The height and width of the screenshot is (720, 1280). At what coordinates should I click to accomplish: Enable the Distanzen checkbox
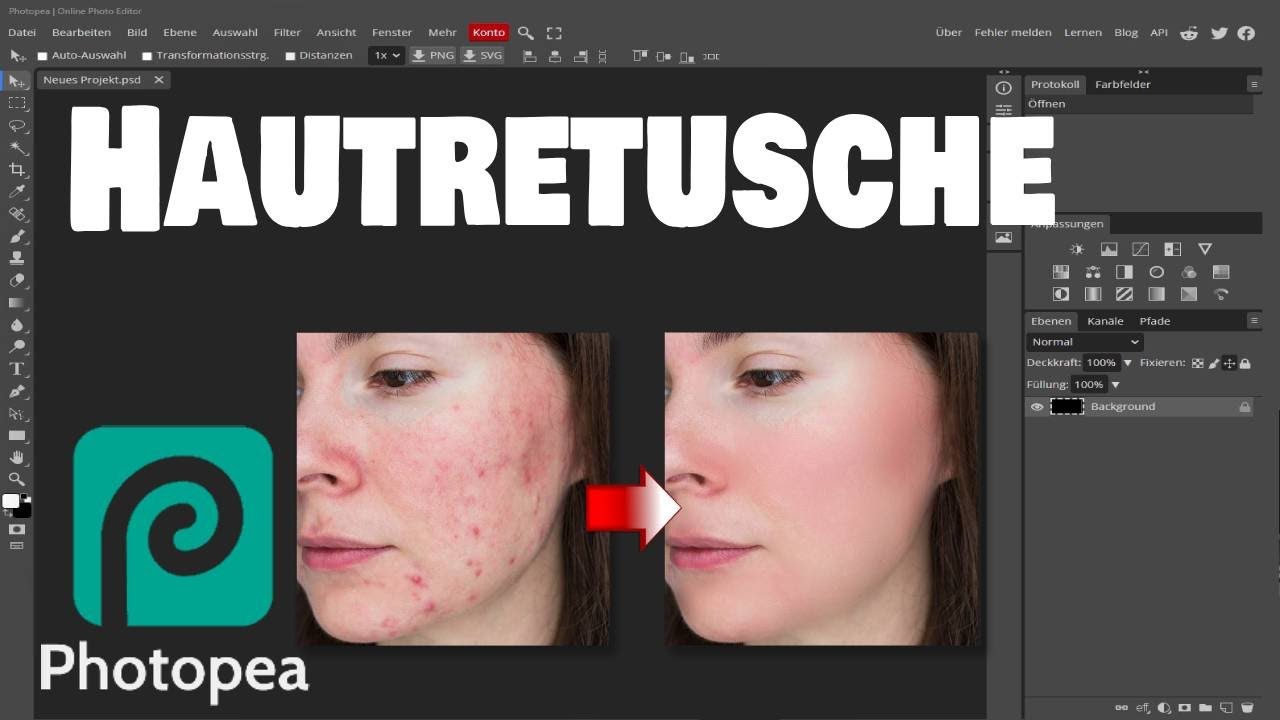click(x=290, y=56)
